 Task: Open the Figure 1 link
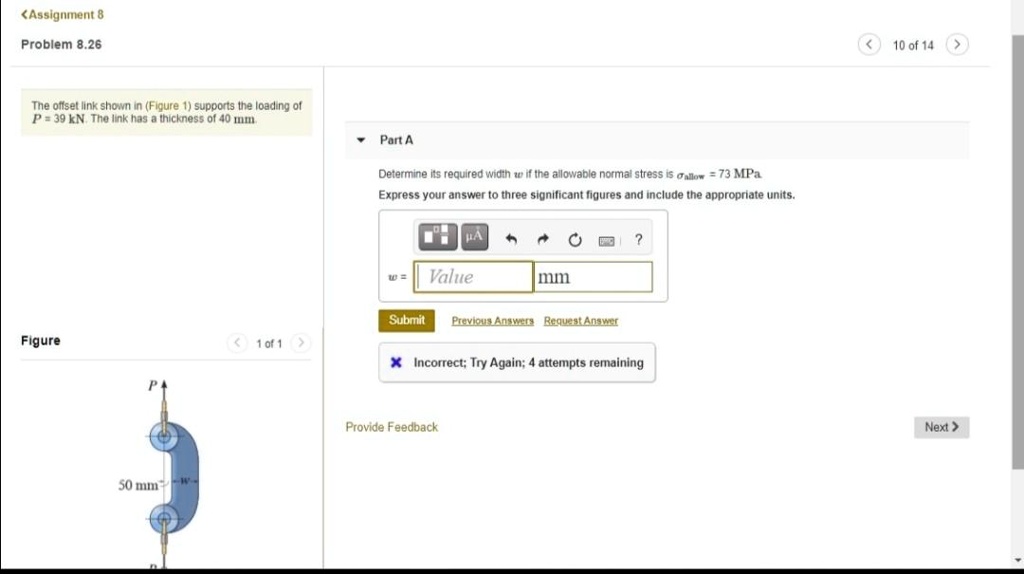pos(168,106)
